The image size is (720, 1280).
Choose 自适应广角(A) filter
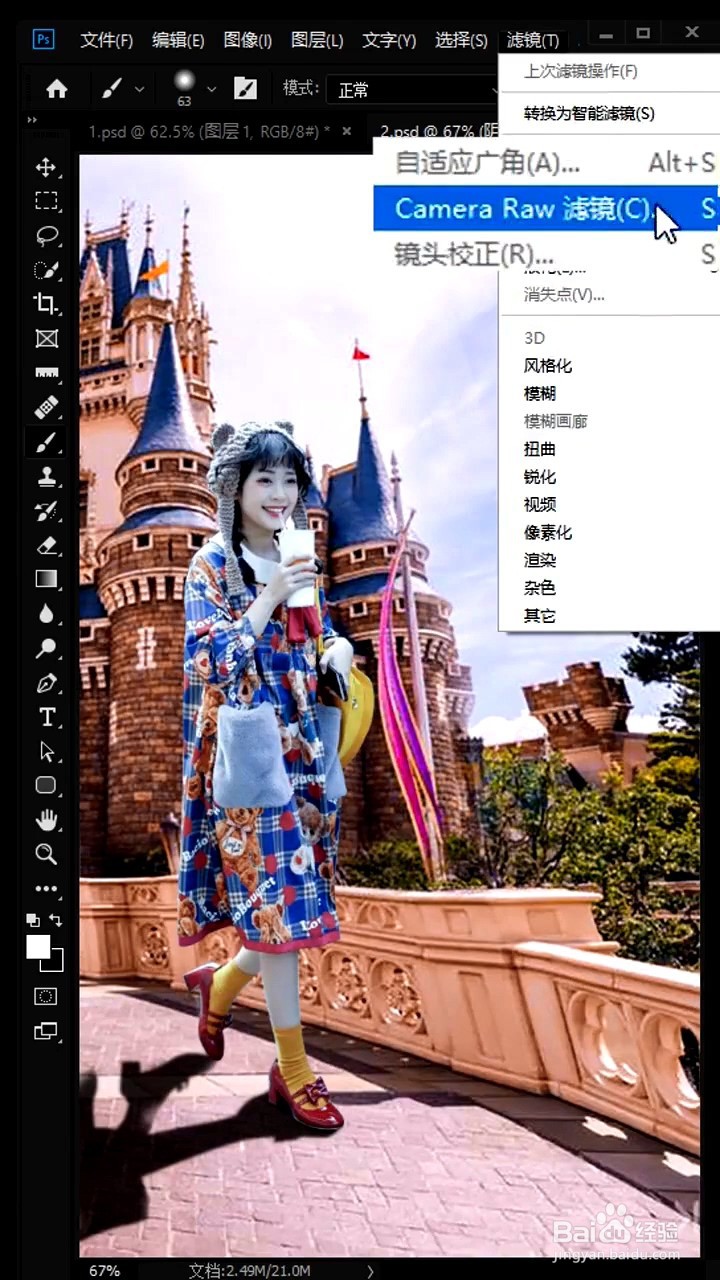pos(545,163)
